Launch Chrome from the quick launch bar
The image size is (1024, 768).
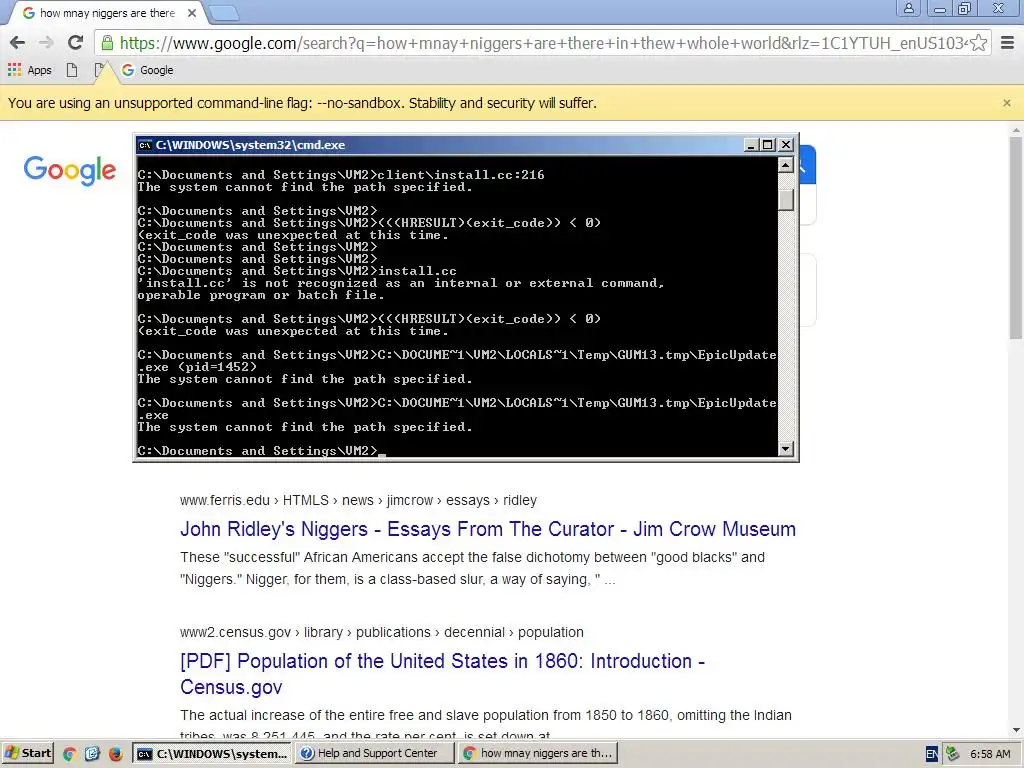tap(69, 754)
